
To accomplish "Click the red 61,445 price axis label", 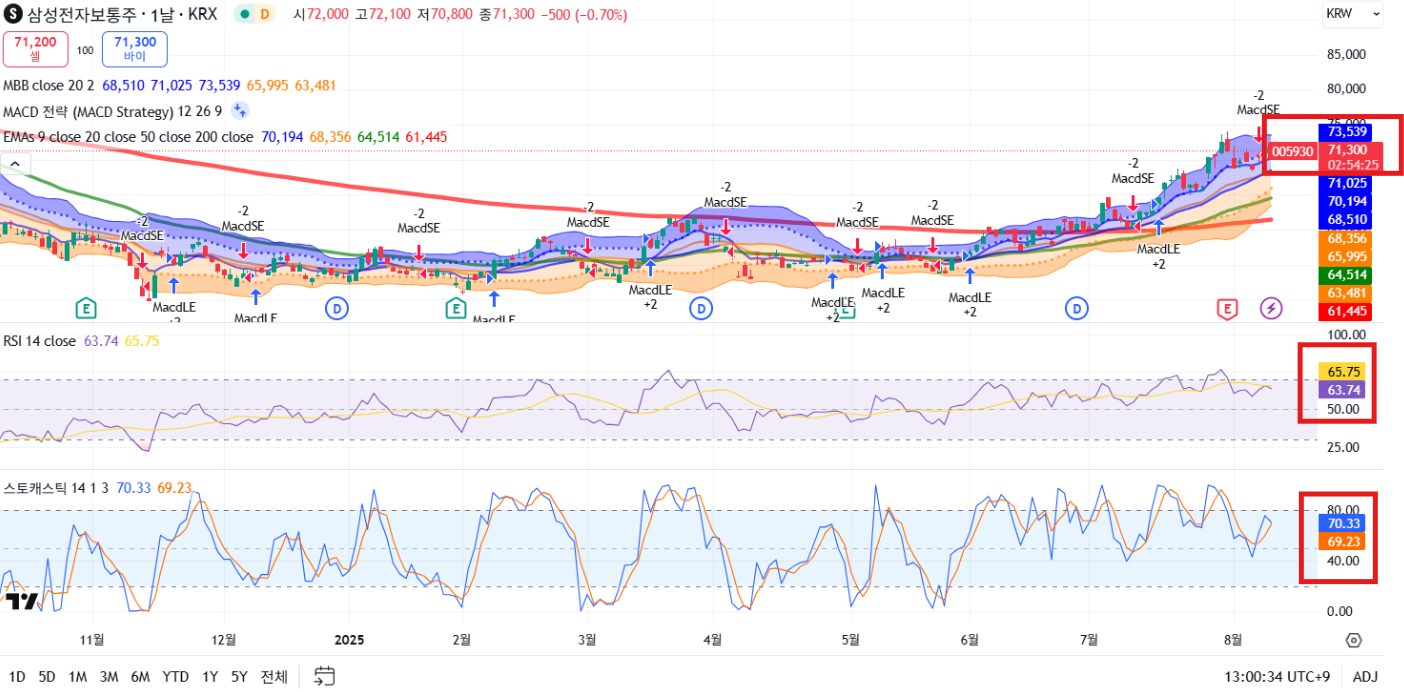I will pyautogui.click(x=1346, y=312).
